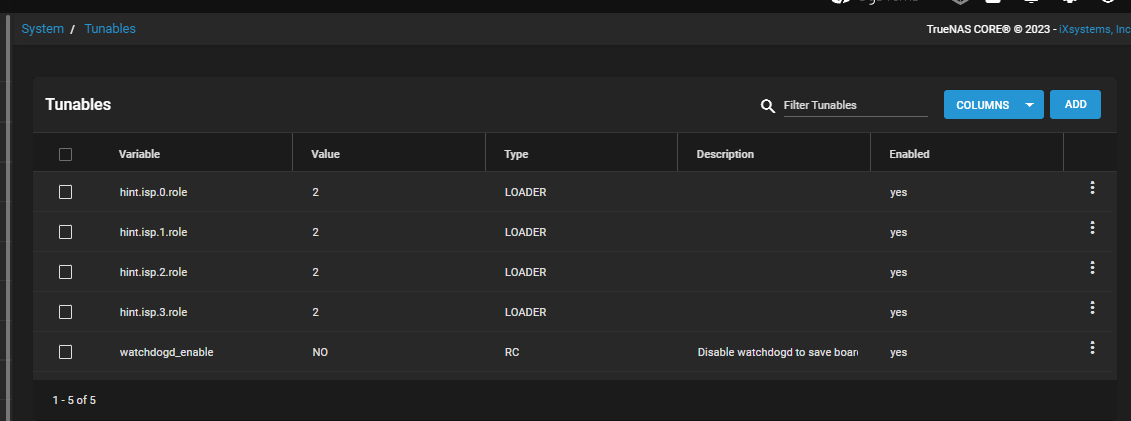1131x421 pixels.
Task: Open options menu for hint.isp.1.role row
Action: click(1092, 228)
